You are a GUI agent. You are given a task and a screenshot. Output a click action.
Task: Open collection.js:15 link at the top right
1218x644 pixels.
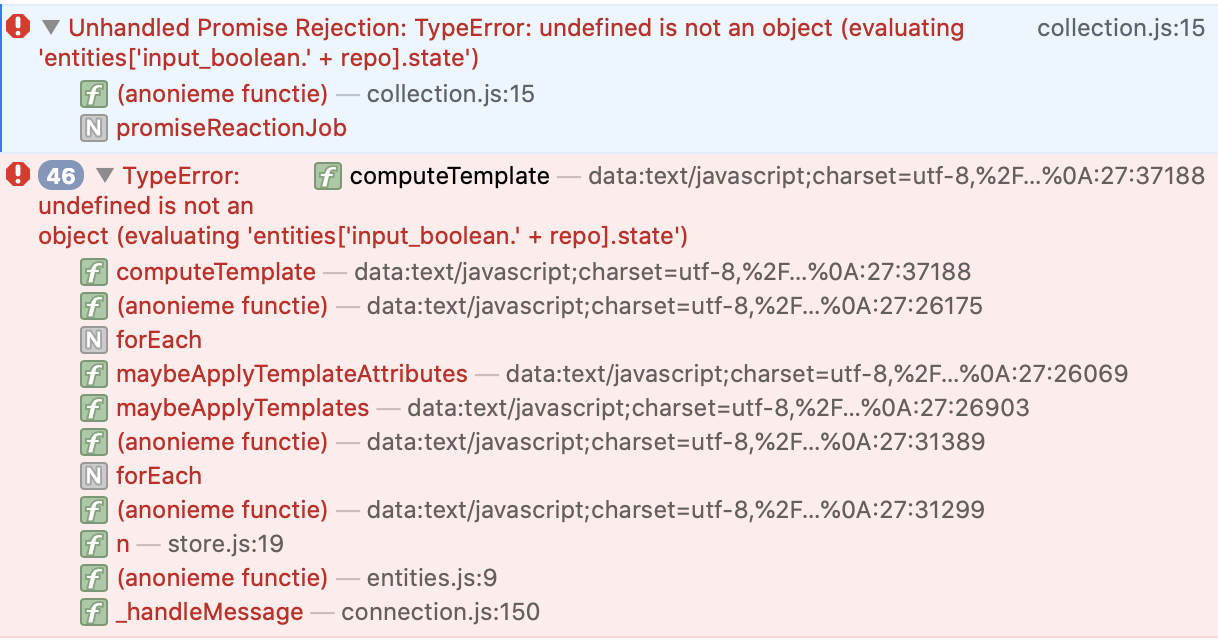point(1121,28)
